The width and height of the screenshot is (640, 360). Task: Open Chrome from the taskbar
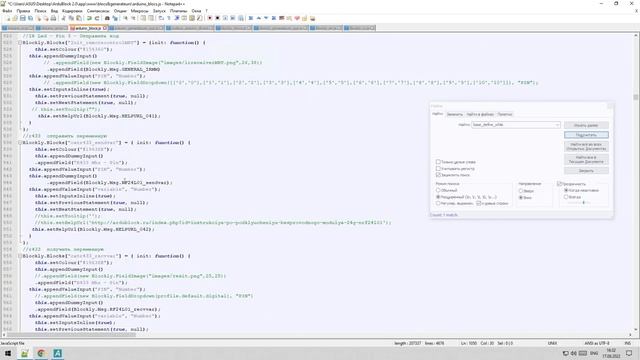click(41, 353)
